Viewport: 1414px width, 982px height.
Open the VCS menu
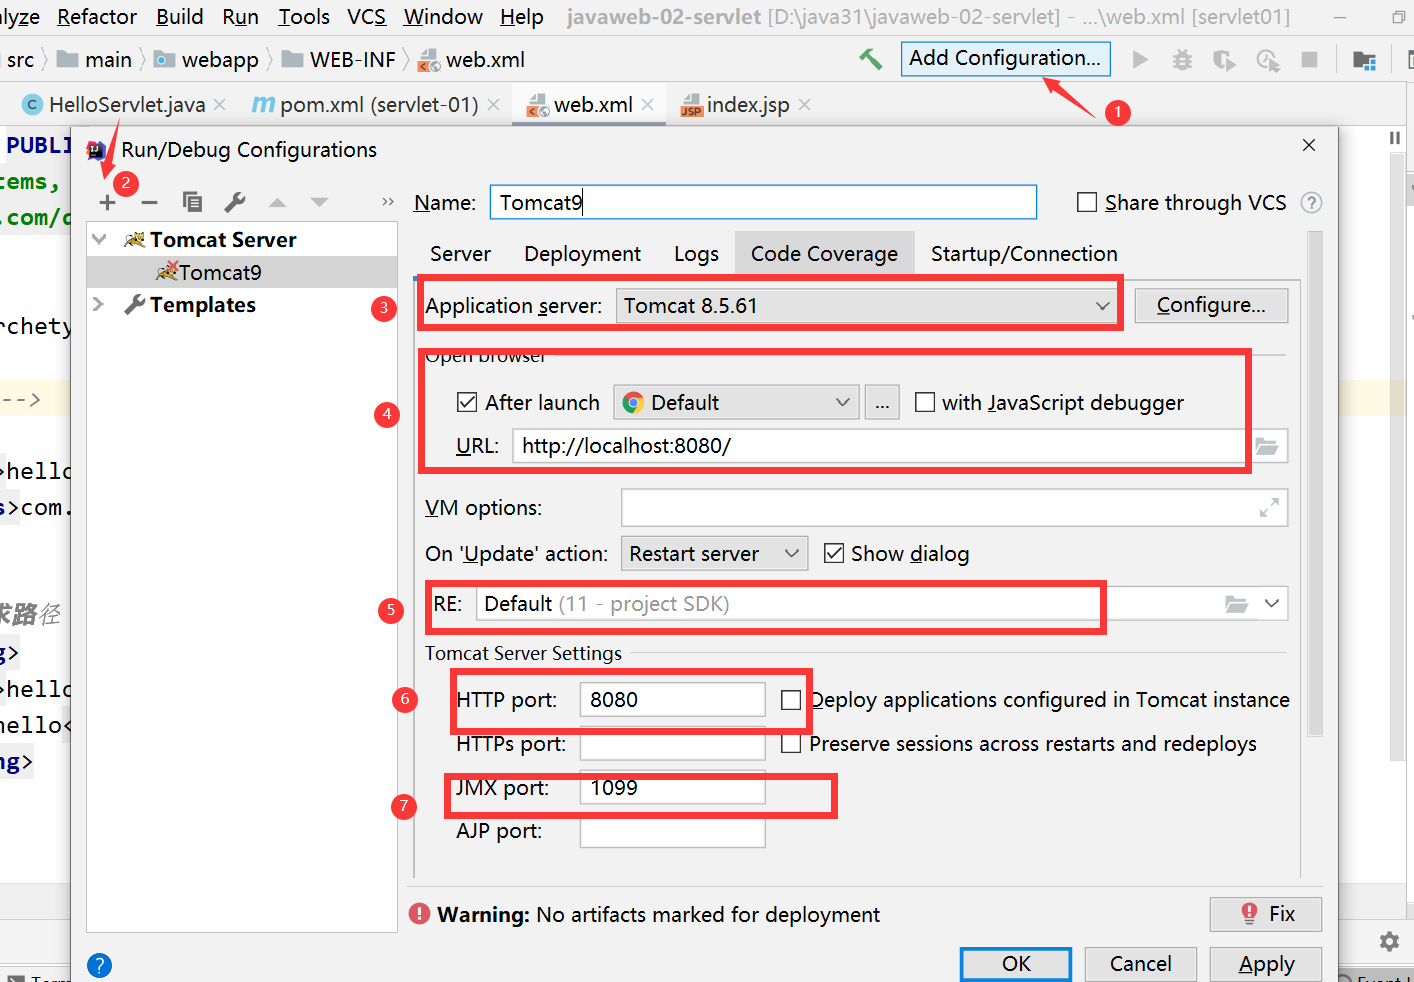coord(366,17)
